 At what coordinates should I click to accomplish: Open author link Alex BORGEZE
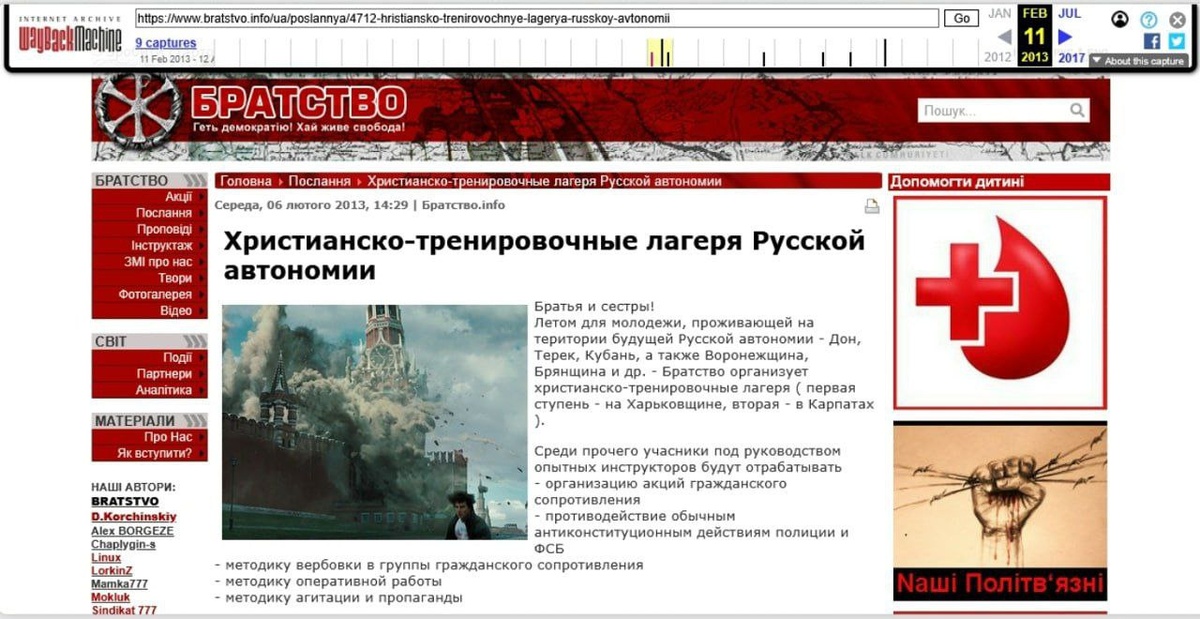pos(132,531)
